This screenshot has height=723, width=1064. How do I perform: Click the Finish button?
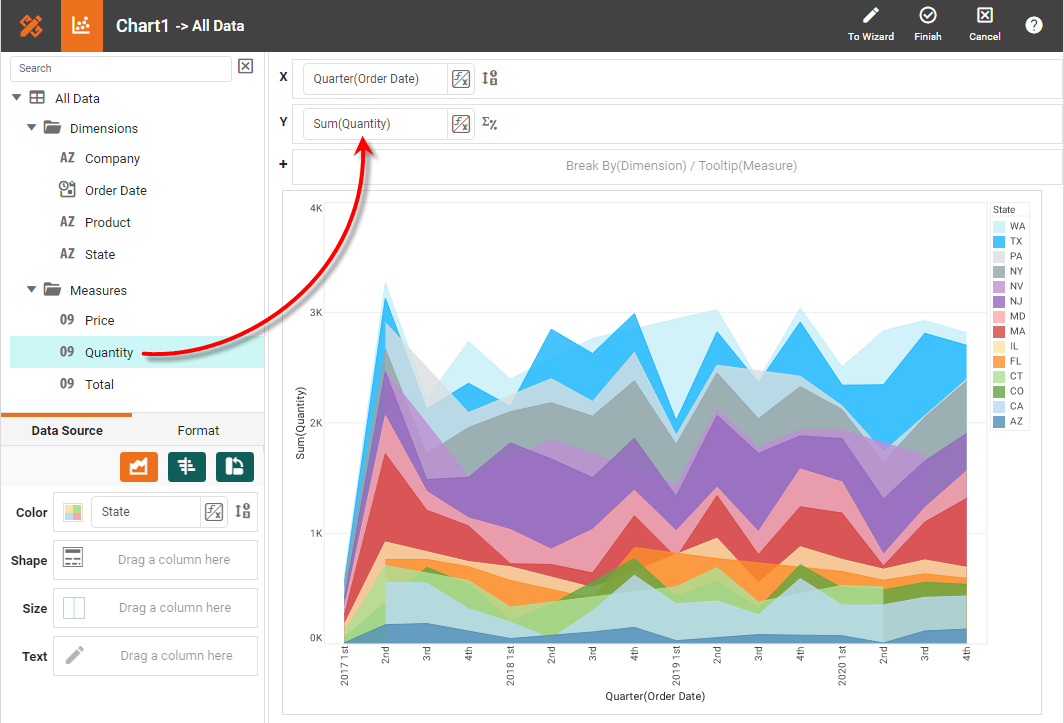coord(928,25)
